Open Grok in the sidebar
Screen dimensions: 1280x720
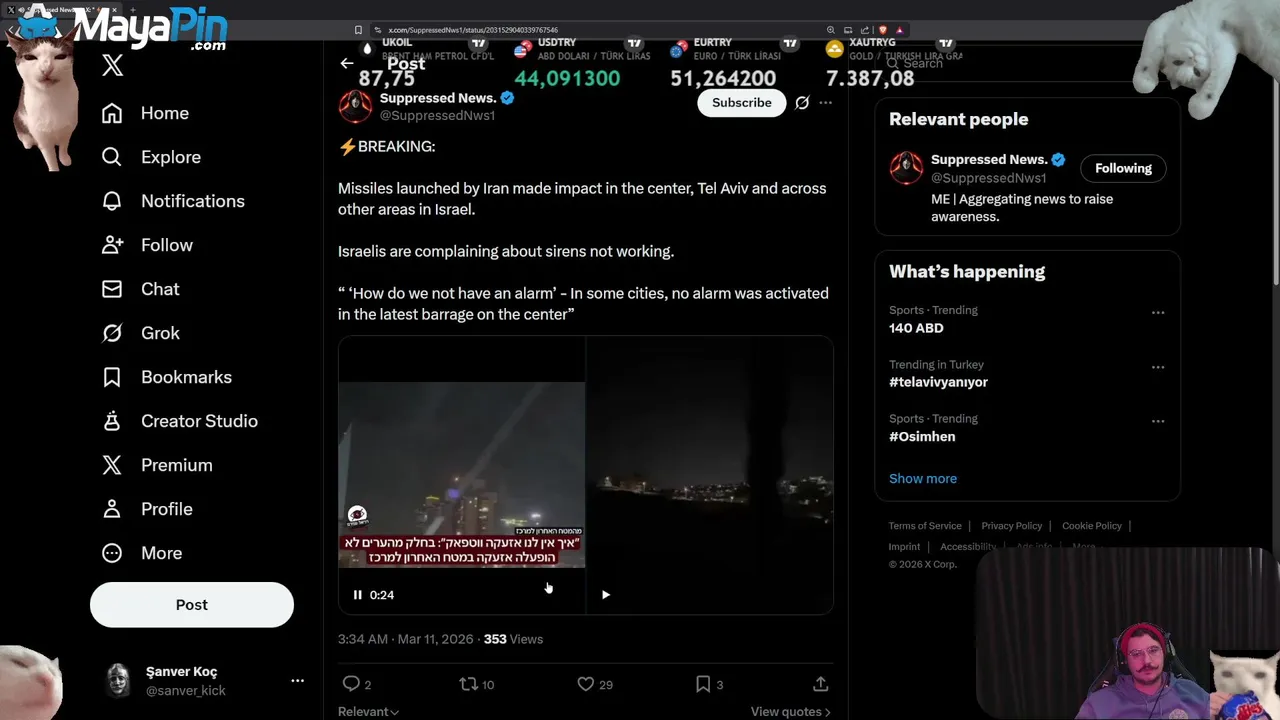(141, 333)
